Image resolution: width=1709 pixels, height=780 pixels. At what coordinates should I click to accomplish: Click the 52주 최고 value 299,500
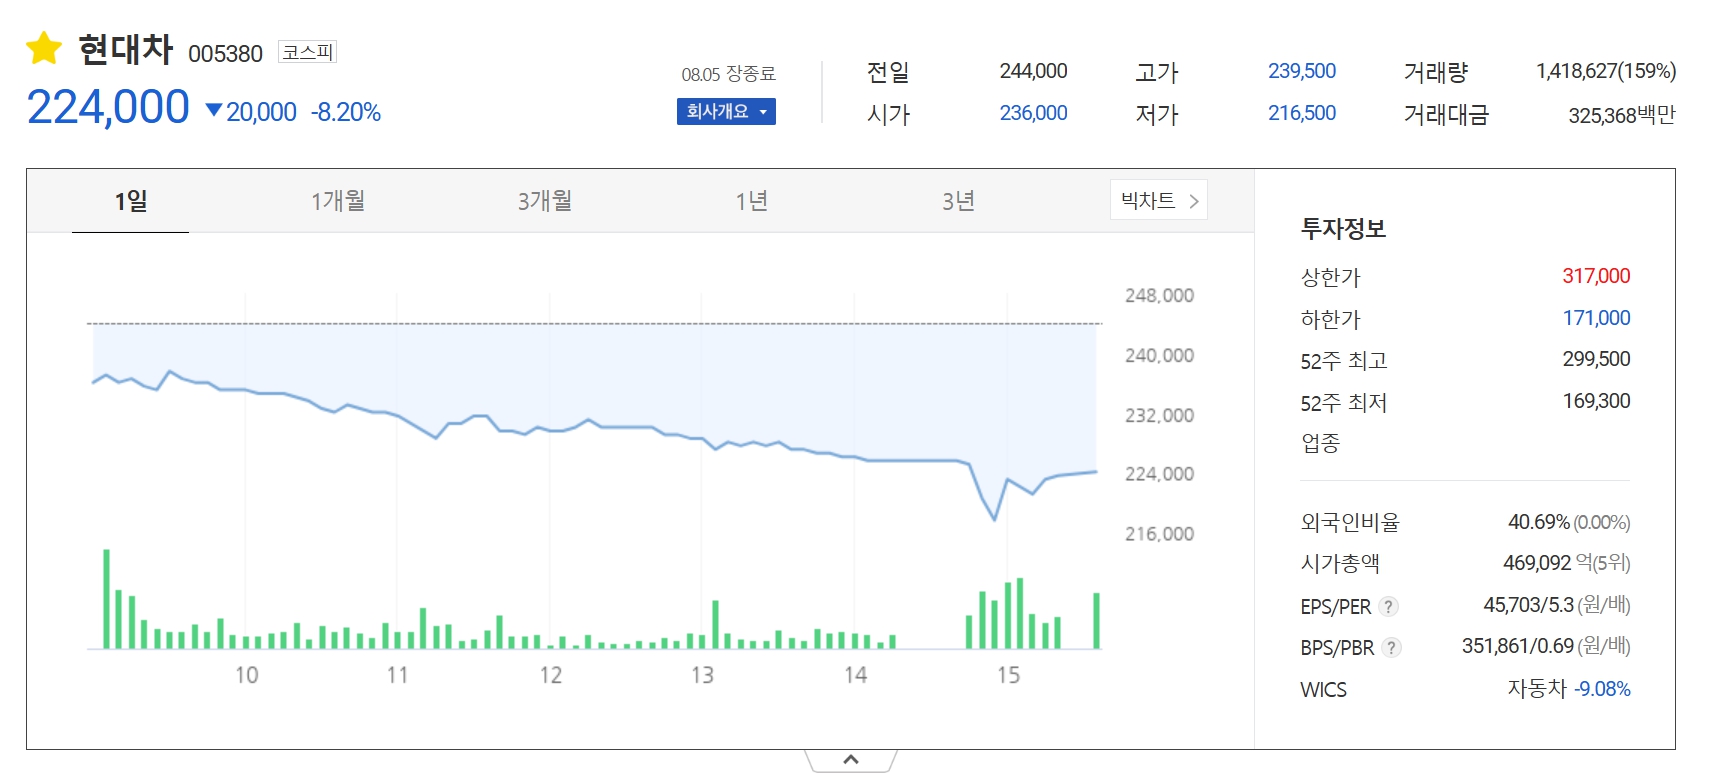(x=1596, y=359)
